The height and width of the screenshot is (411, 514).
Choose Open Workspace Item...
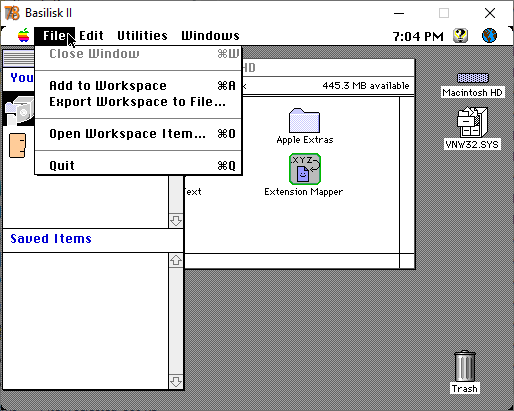138,134
